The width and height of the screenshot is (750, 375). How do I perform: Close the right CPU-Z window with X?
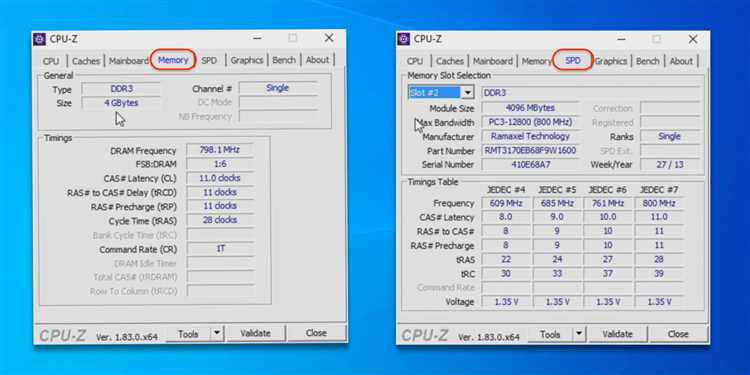693,40
